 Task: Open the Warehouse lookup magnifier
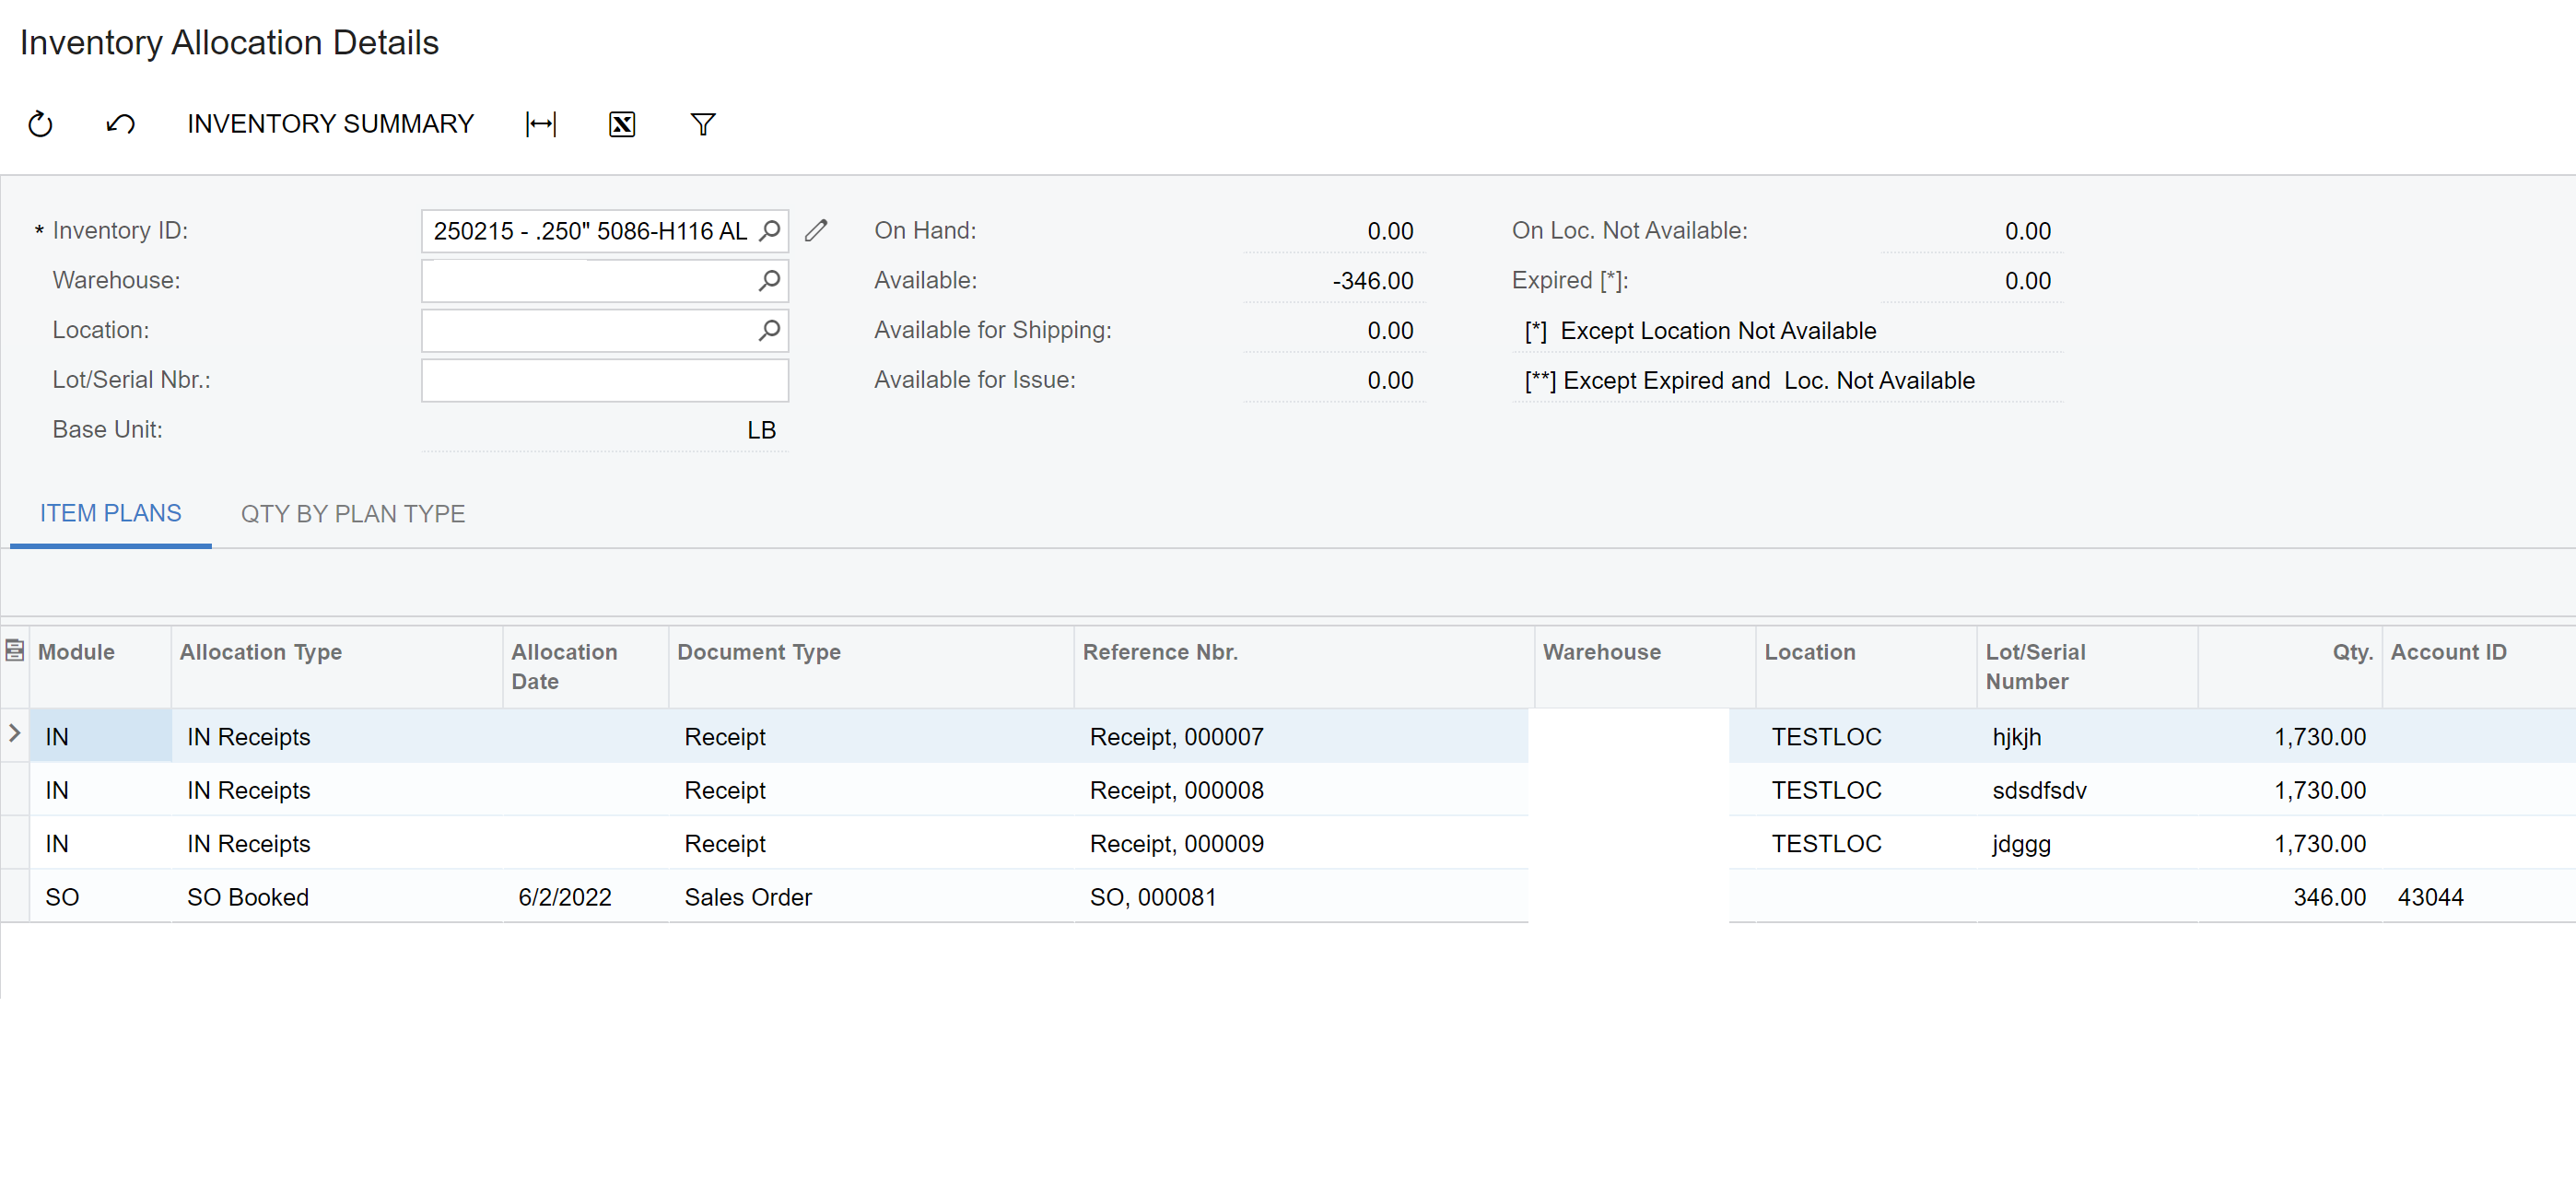pos(769,281)
